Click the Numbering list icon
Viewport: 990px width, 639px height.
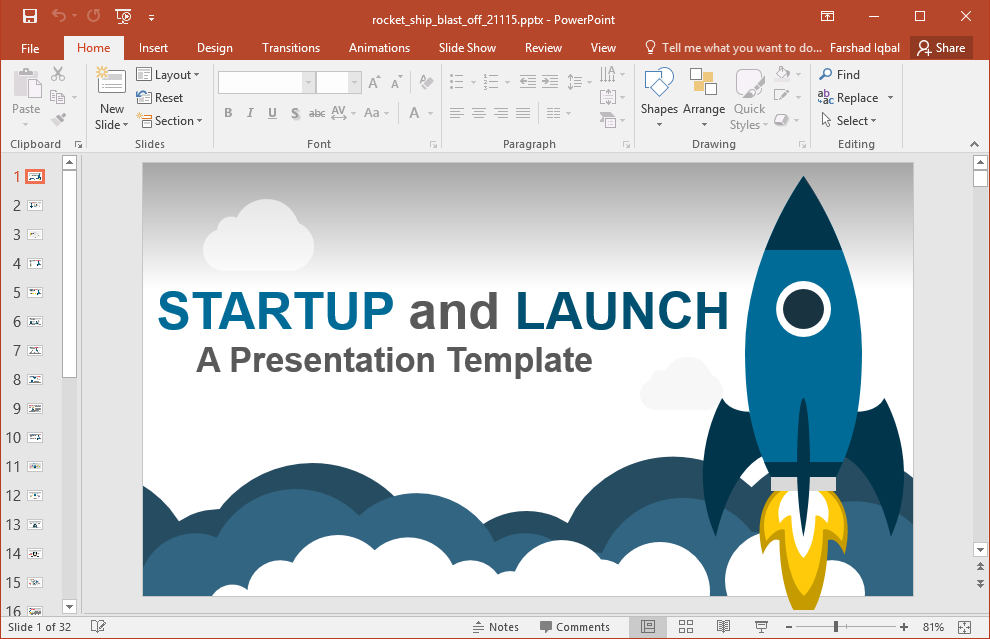(491, 81)
